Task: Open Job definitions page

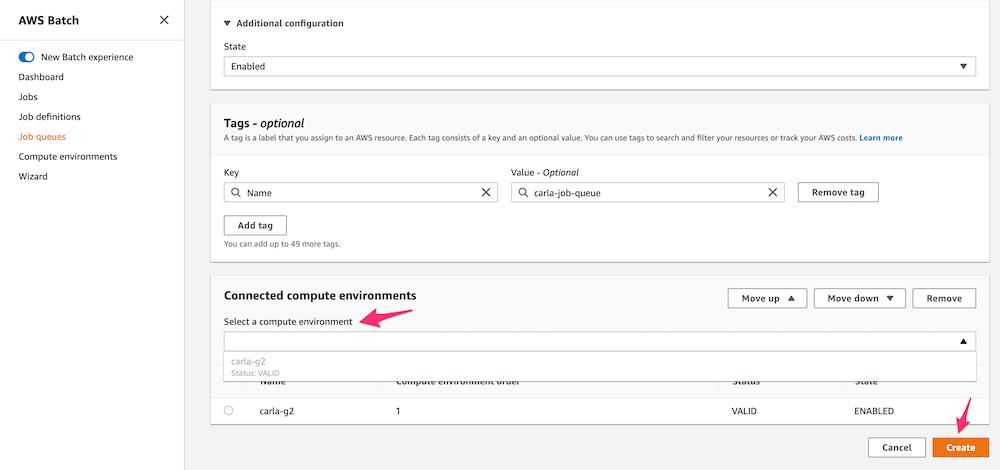Action: pyautogui.click(x=50, y=117)
